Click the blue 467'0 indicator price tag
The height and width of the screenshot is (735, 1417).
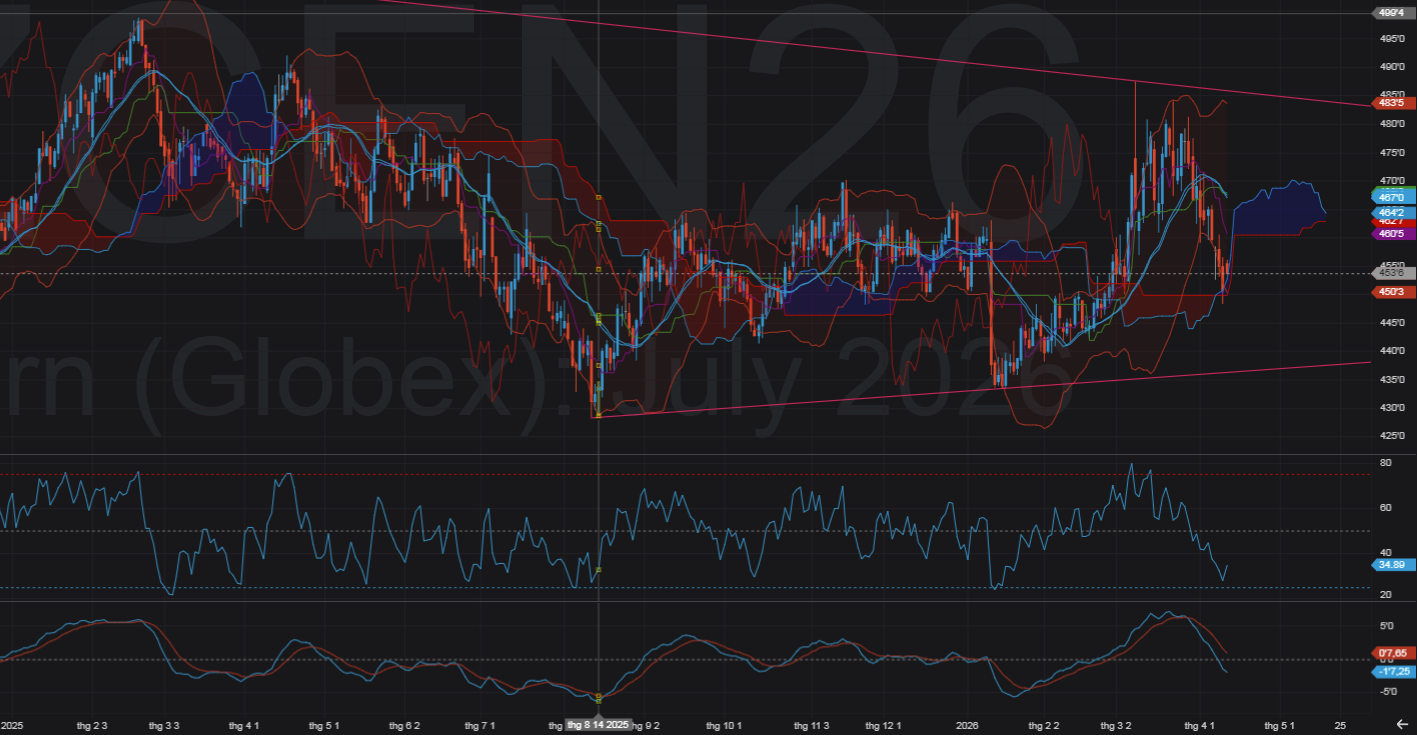point(1390,198)
